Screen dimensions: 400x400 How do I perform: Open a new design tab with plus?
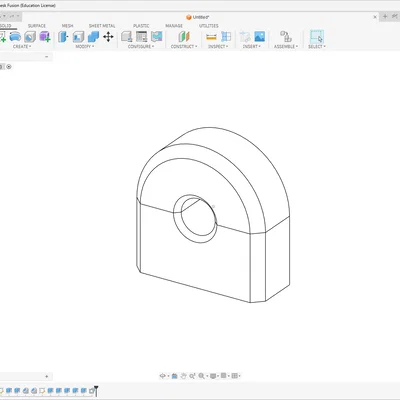tap(385, 16)
